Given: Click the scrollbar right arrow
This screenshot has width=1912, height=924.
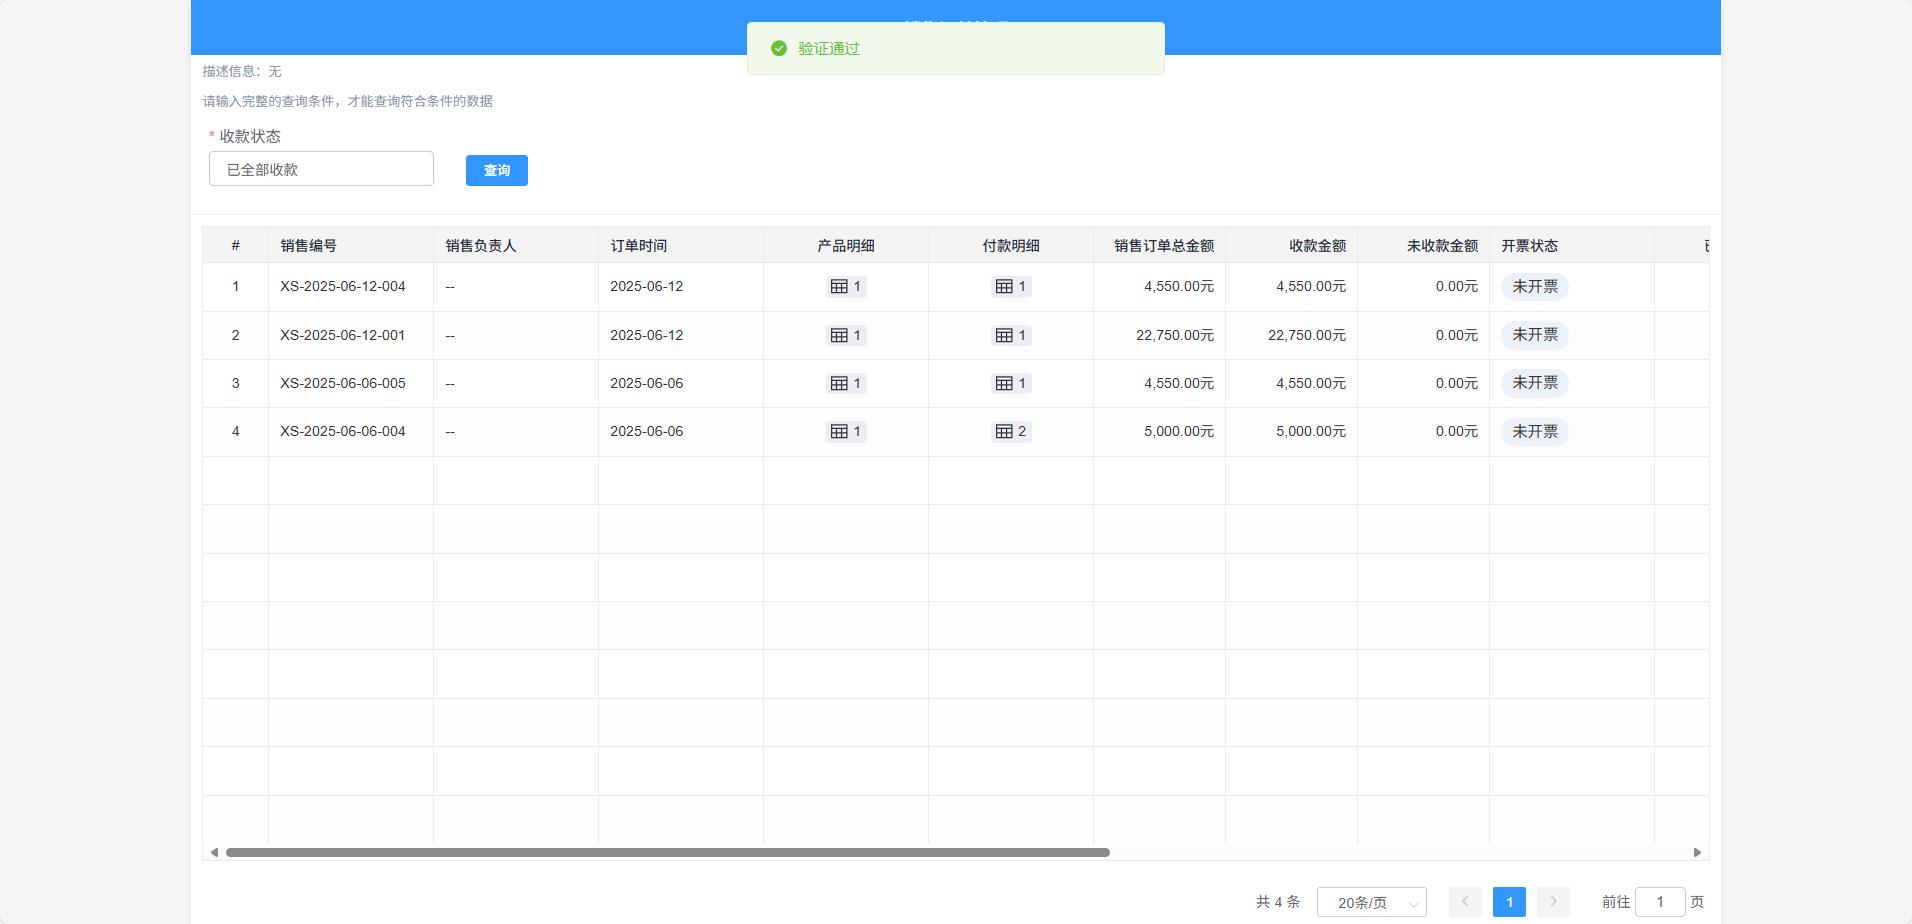Looking at the screenshot, I should coord(1697,853).
